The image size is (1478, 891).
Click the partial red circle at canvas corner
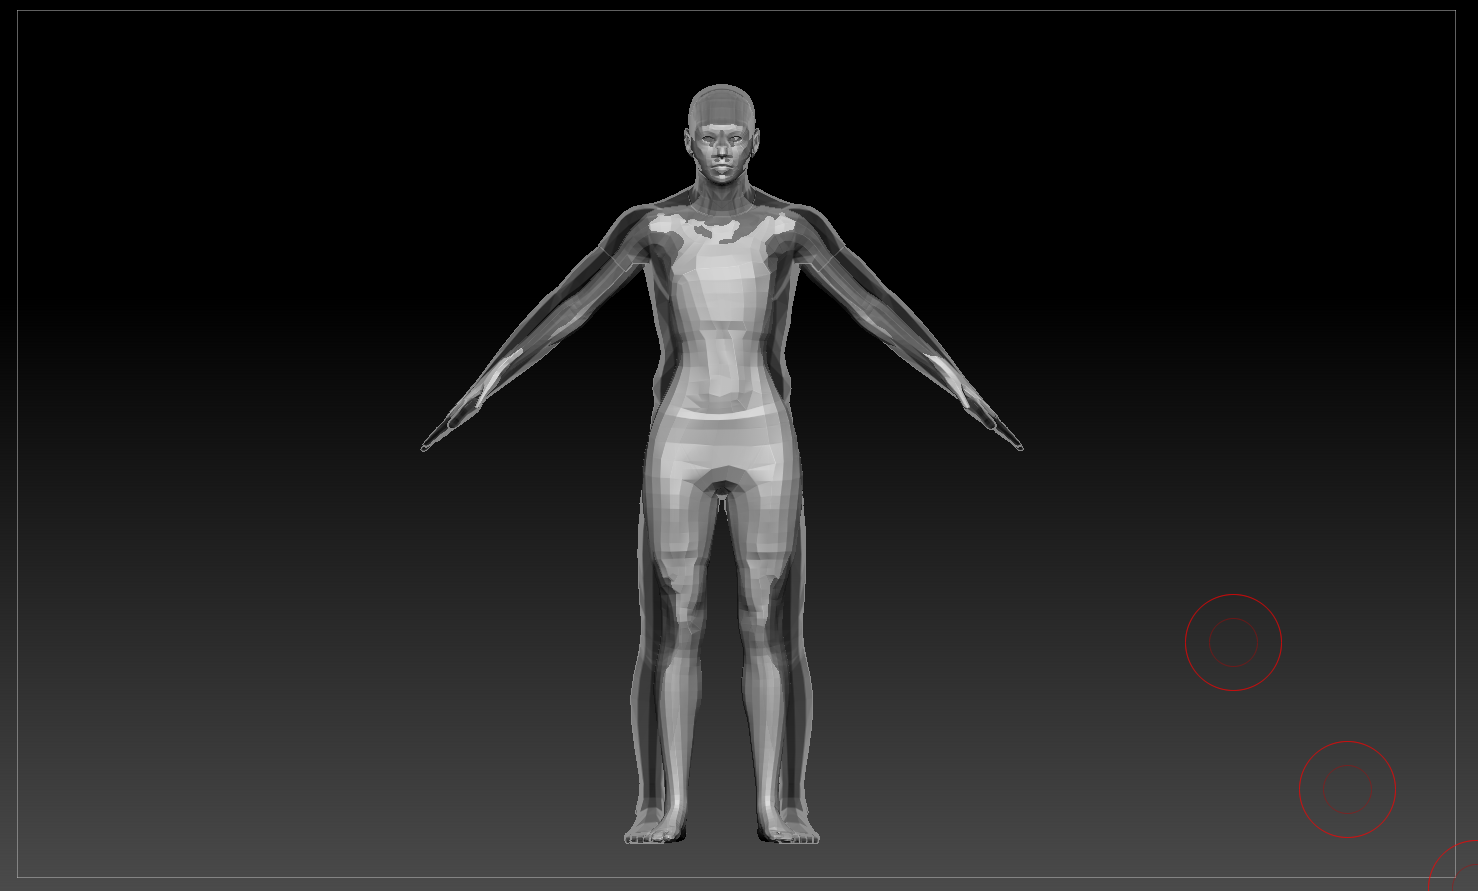1456,867
